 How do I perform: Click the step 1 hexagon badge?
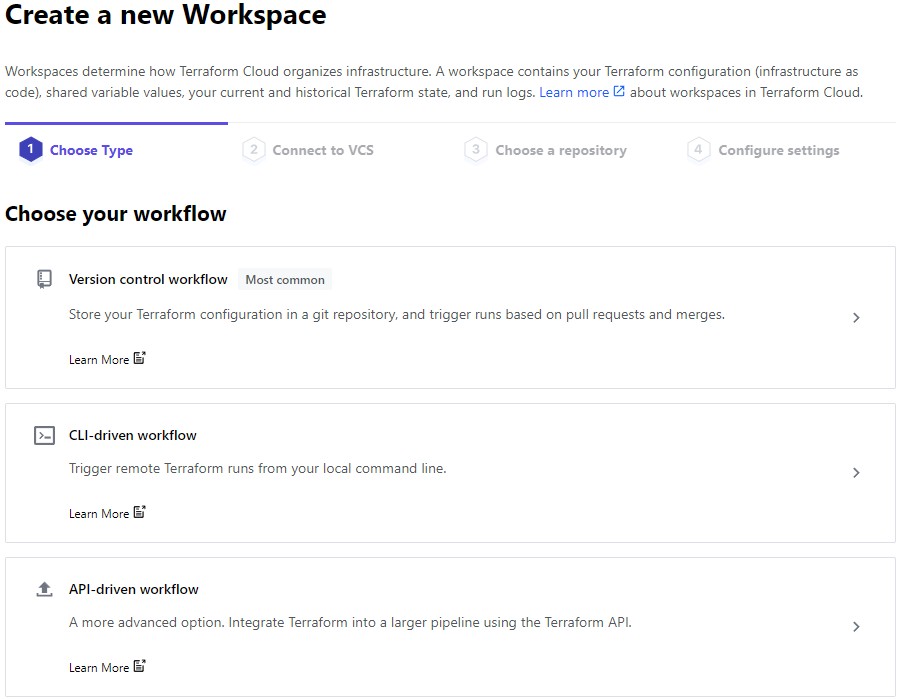pyautogui.click(x=30, y=150)
